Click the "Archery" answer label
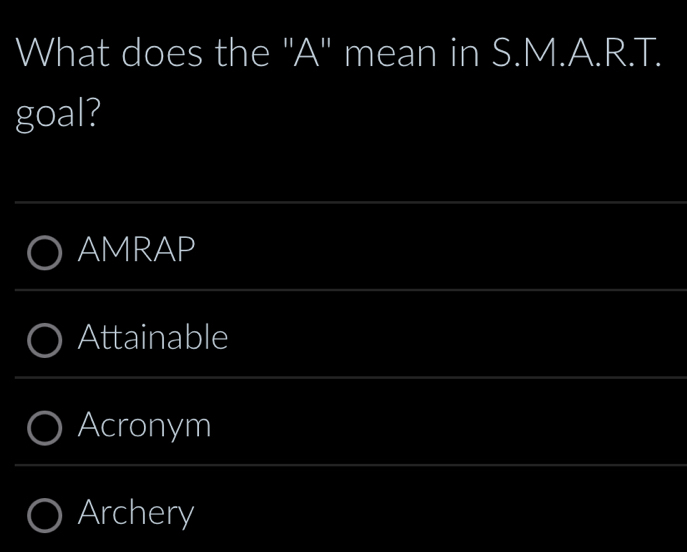Viewport: 687px width, 552px height. 136,513
